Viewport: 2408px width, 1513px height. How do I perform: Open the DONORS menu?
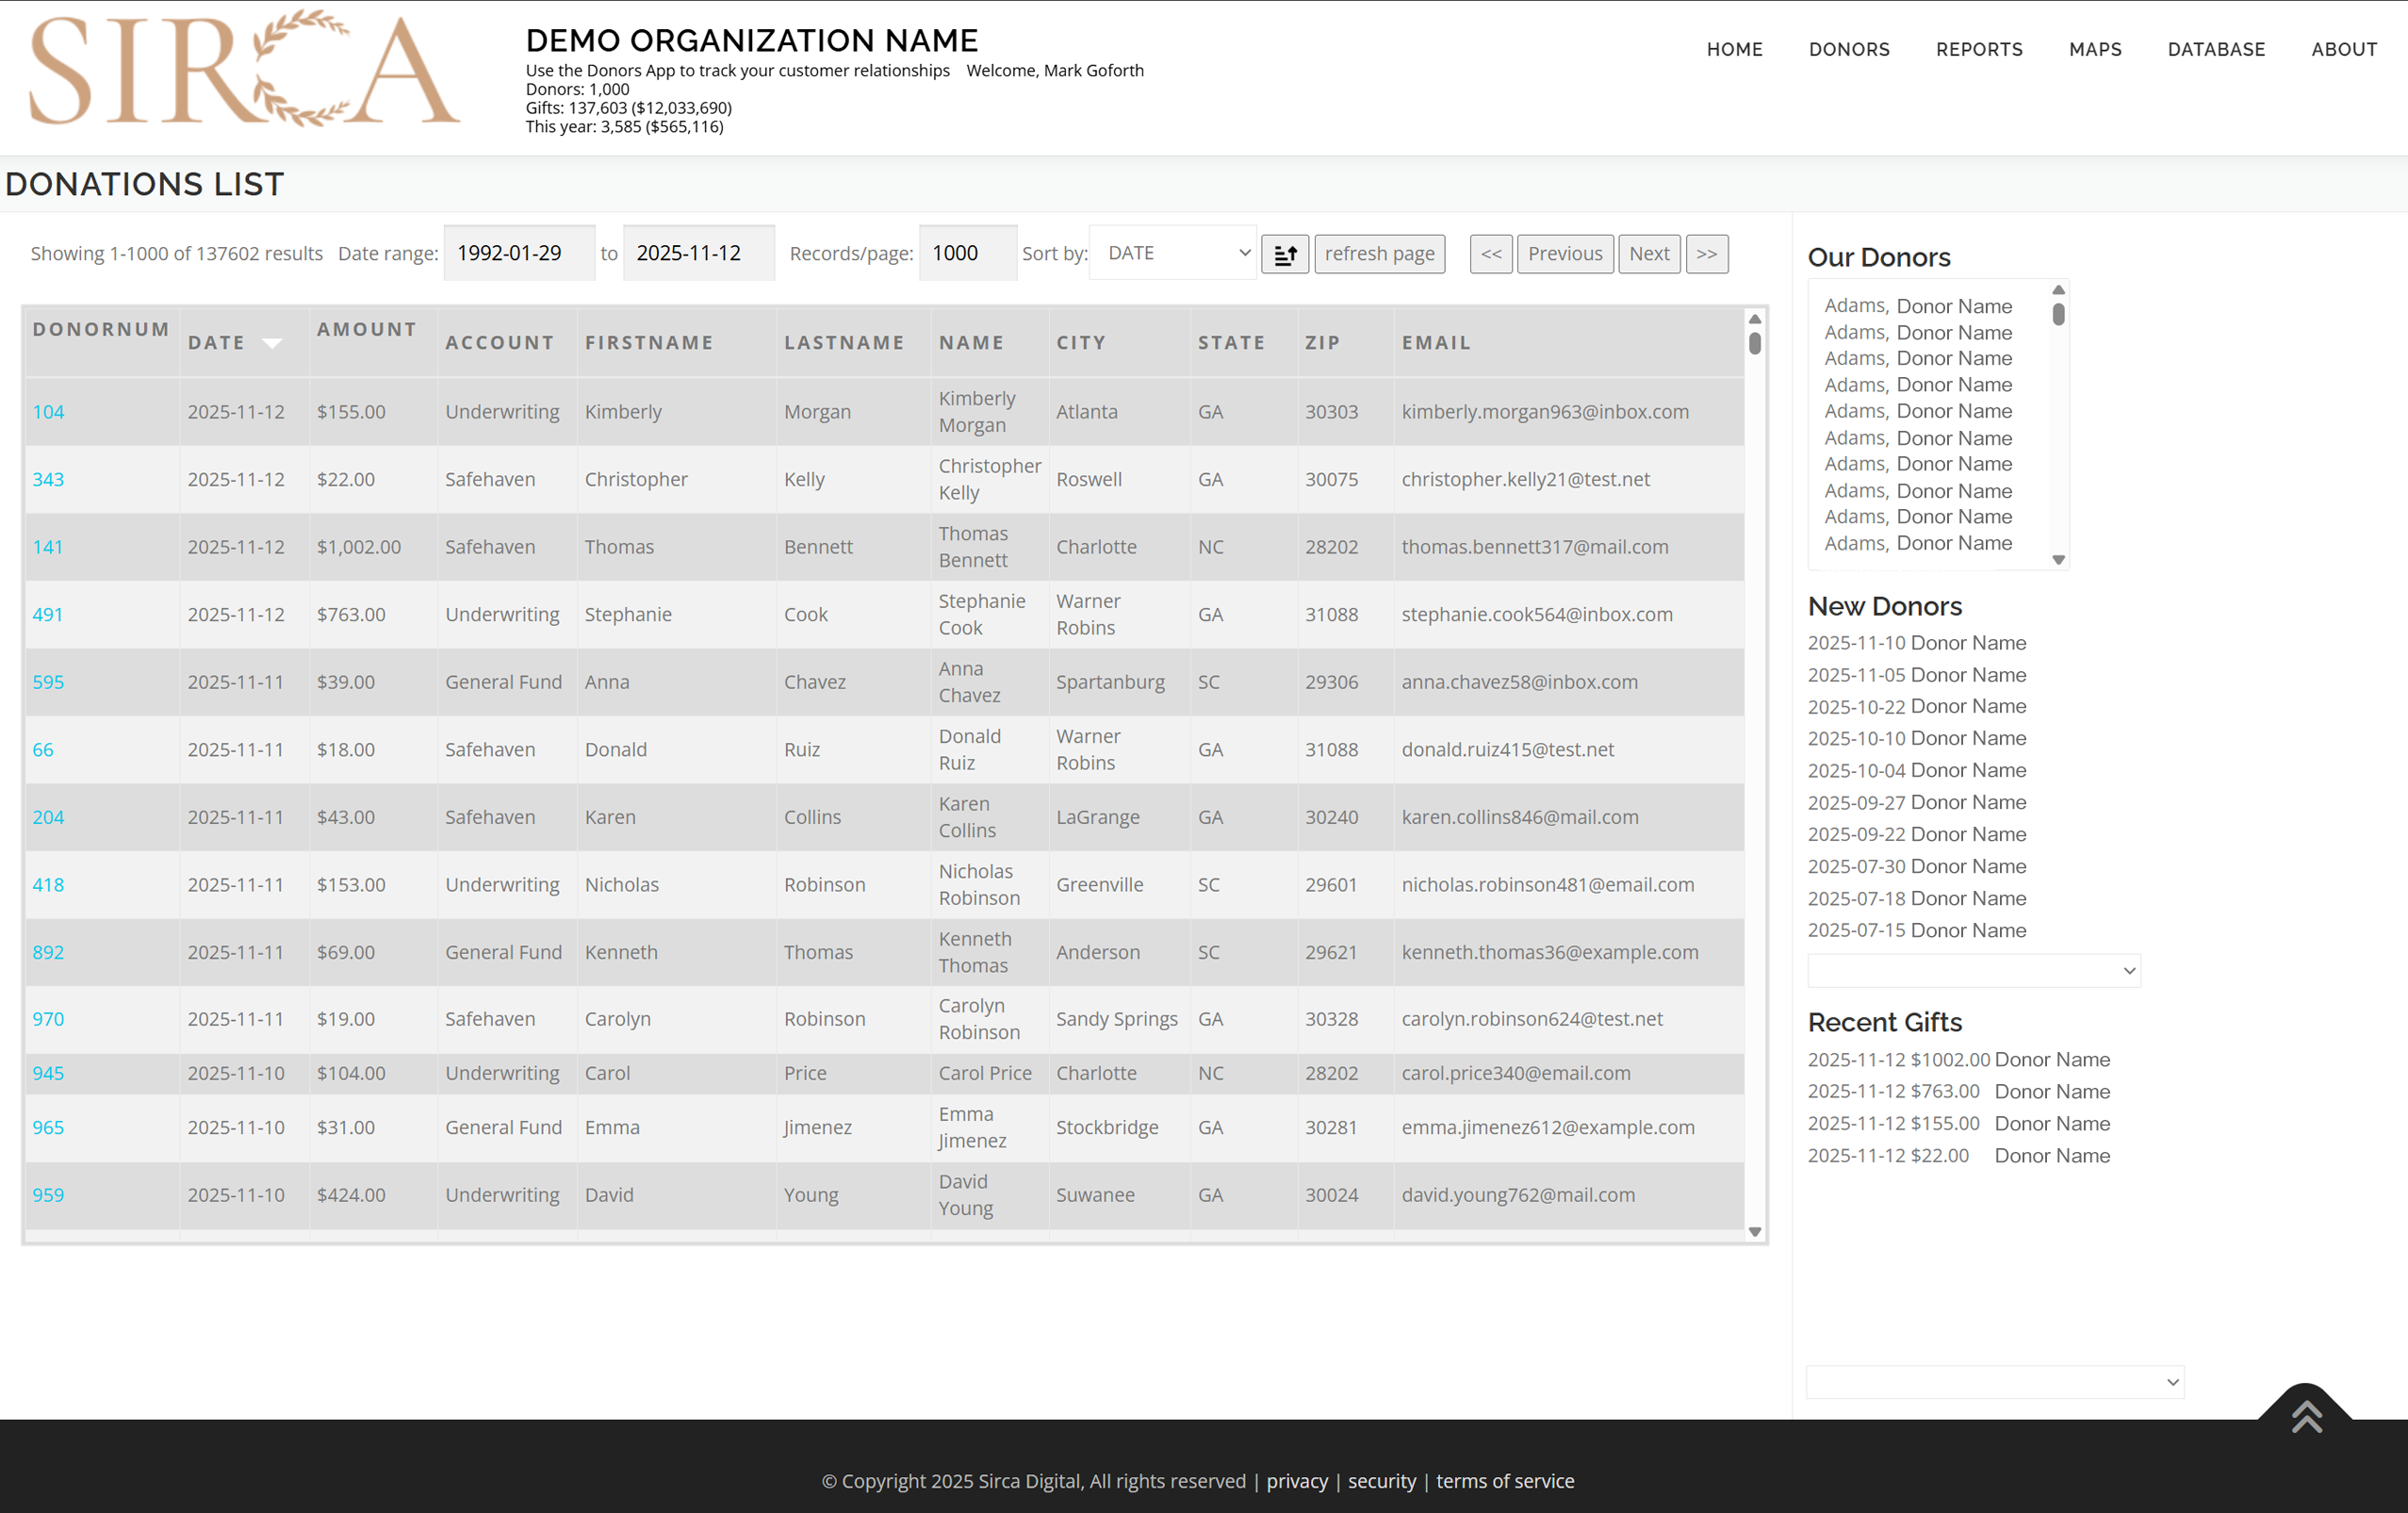pyautogui.click(x=1848, y=49)
